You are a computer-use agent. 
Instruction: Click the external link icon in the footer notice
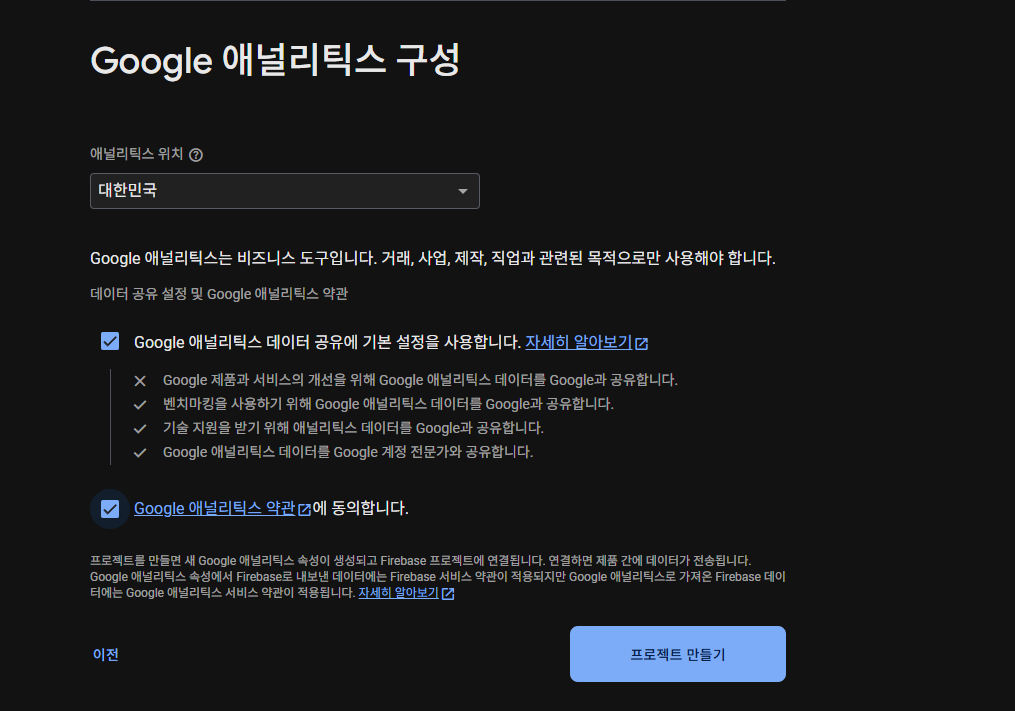[x=448, y=593]
